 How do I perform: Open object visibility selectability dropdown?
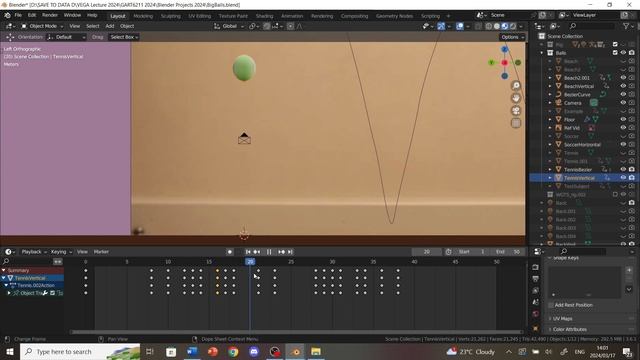coord(428,26)
